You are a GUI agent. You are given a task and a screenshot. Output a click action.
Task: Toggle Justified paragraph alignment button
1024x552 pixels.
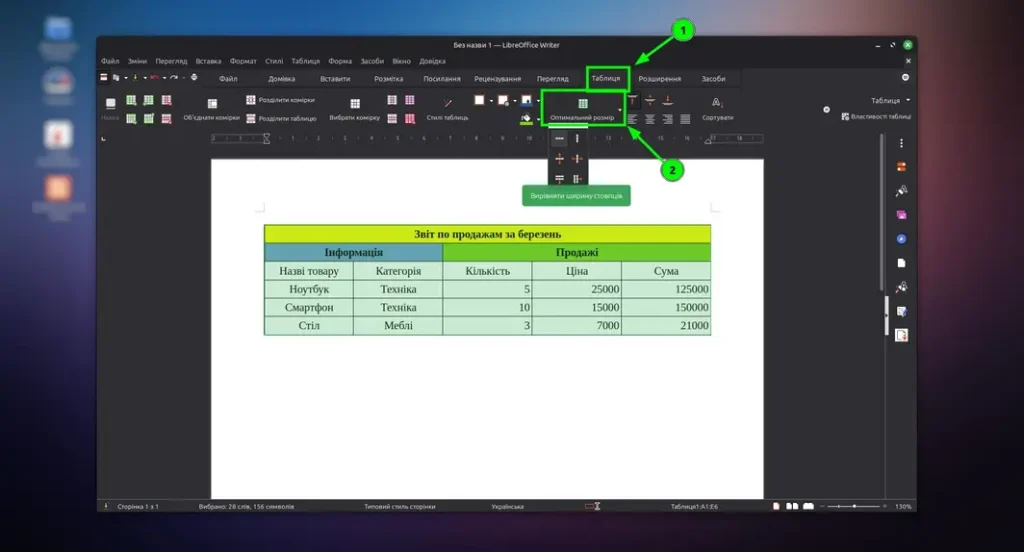[x=685, y=119]
